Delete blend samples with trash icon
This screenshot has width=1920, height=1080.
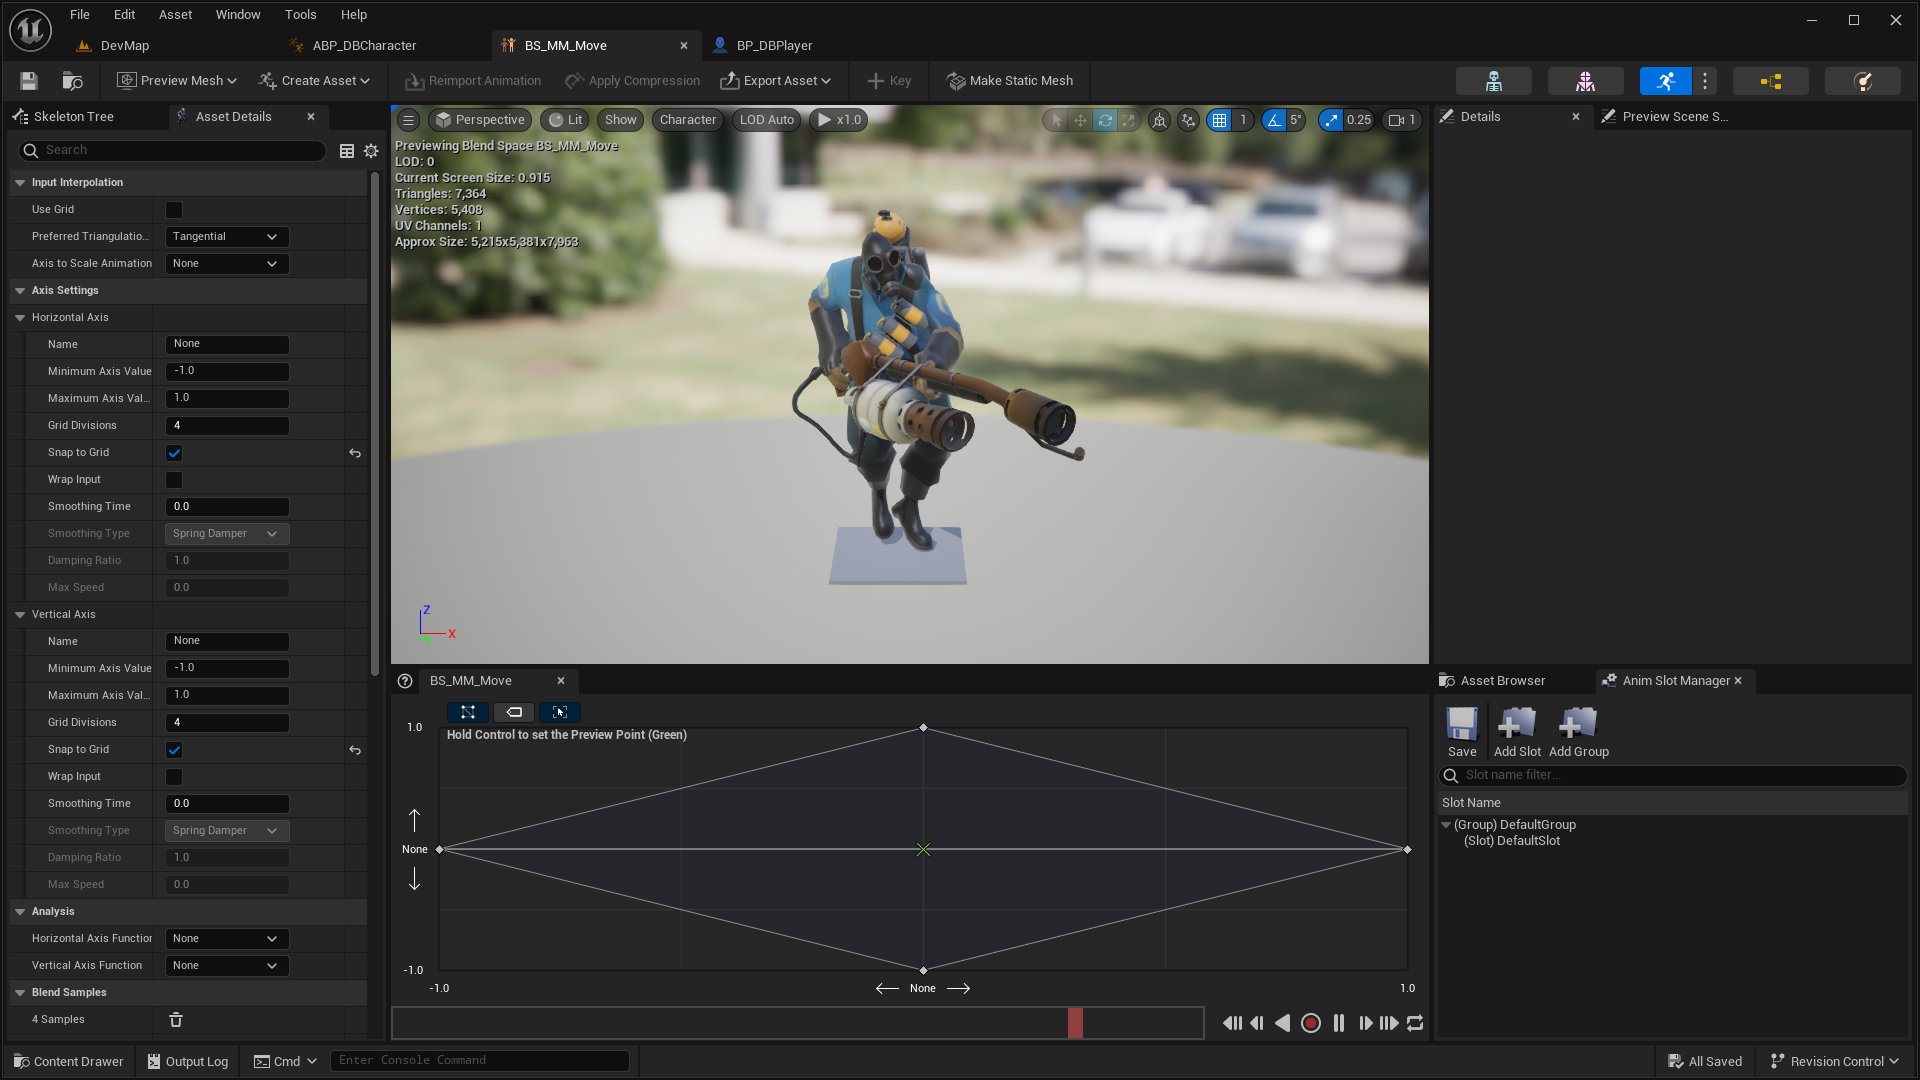click(x=176, y=1020)
